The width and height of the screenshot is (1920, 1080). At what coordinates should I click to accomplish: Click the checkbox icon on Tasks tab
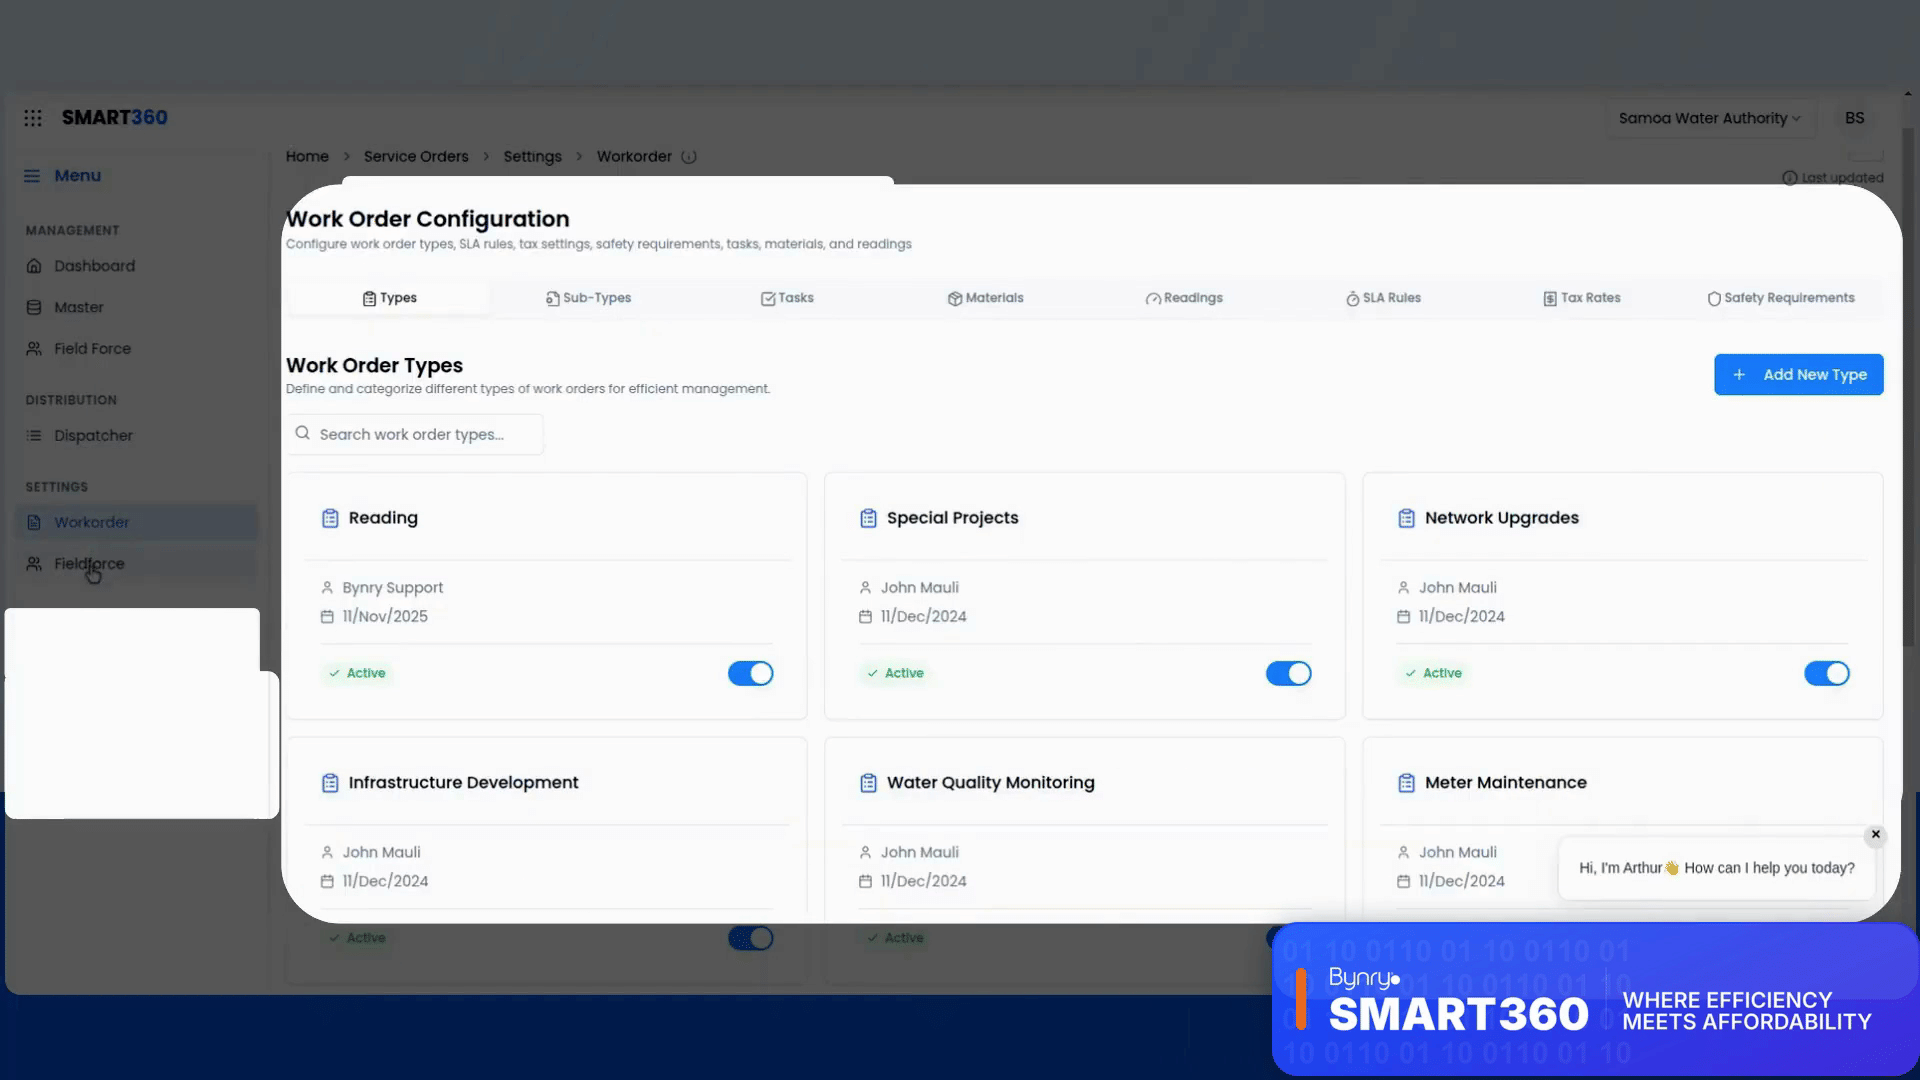point(768,299)
